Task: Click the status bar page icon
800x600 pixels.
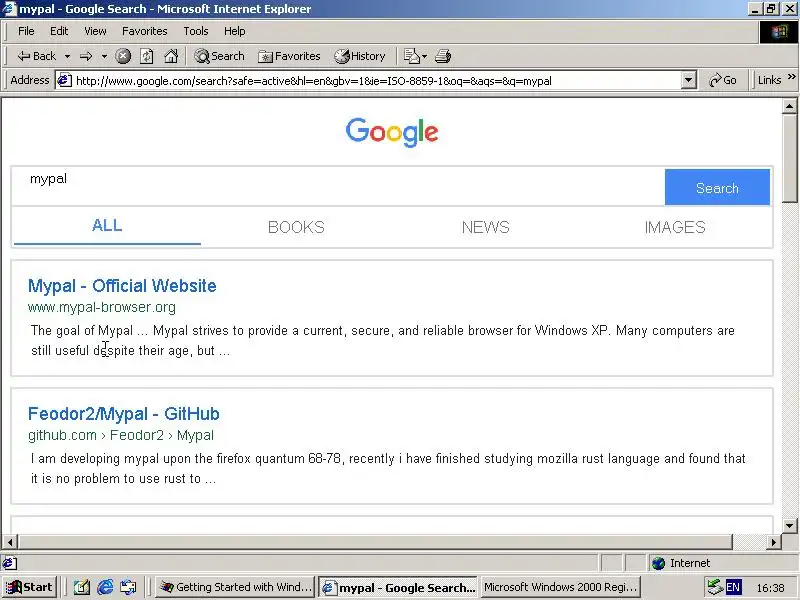Action: (x=9, y=563)
